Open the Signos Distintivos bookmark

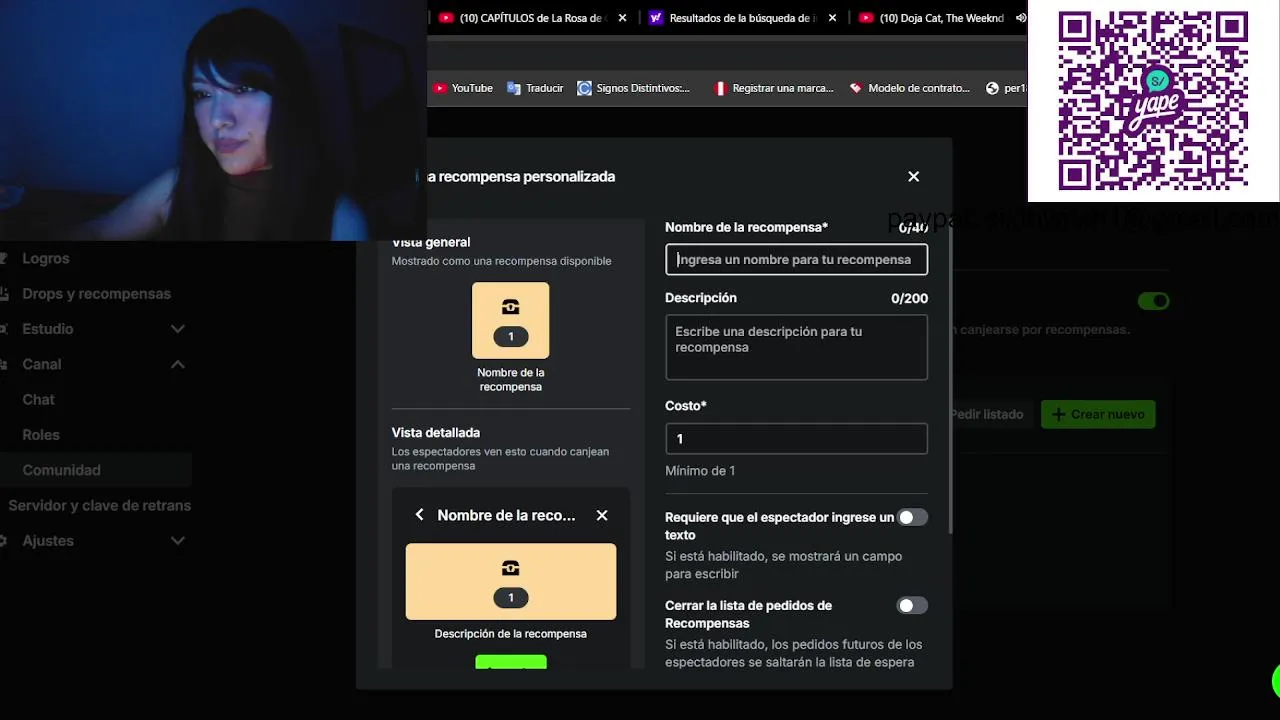pos(634,88)
